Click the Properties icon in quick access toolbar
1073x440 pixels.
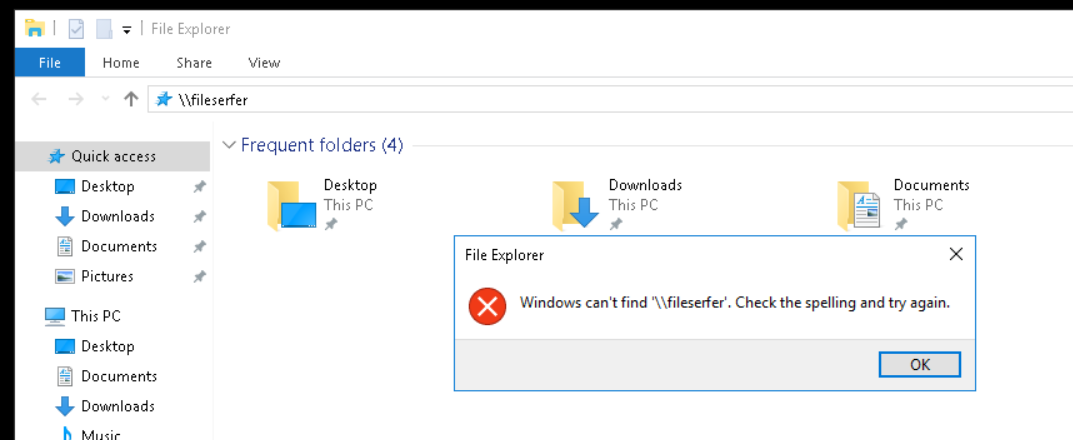click(x=76, y=29)
